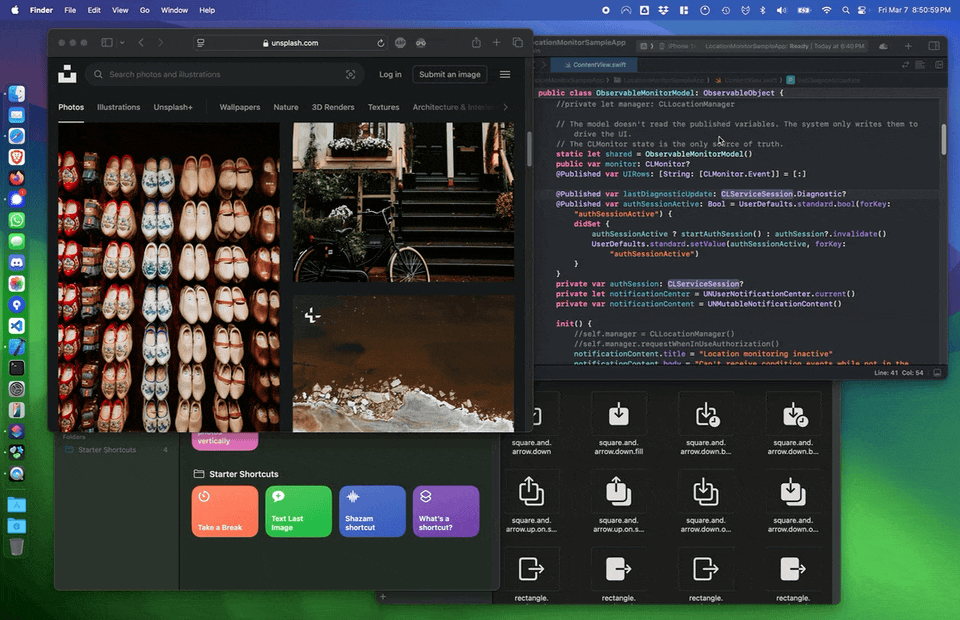Reload the unsplash.com page

381,43
